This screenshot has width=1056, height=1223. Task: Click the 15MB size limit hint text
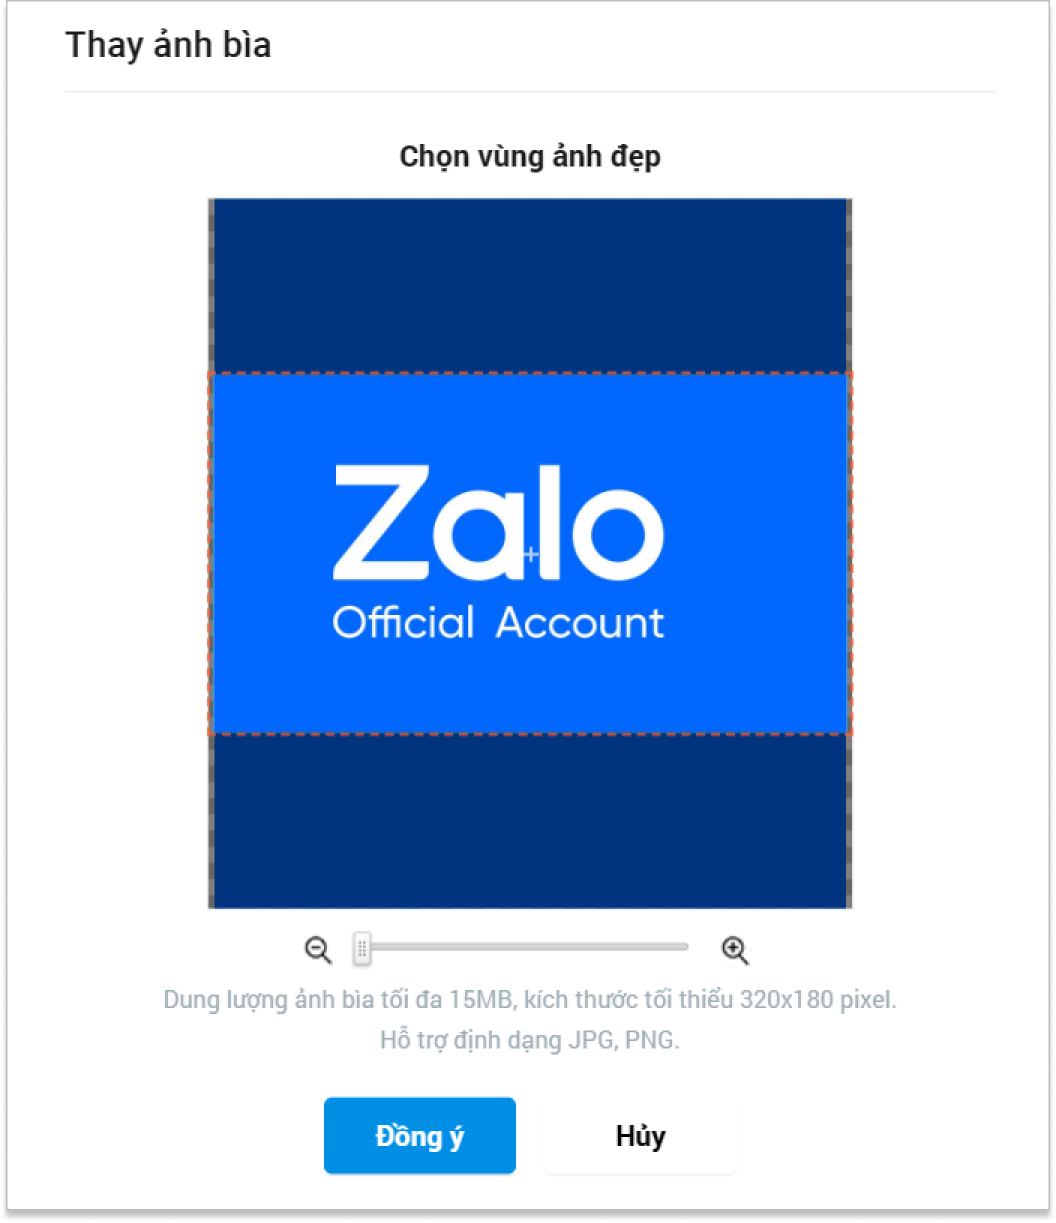click(530, 1000)
